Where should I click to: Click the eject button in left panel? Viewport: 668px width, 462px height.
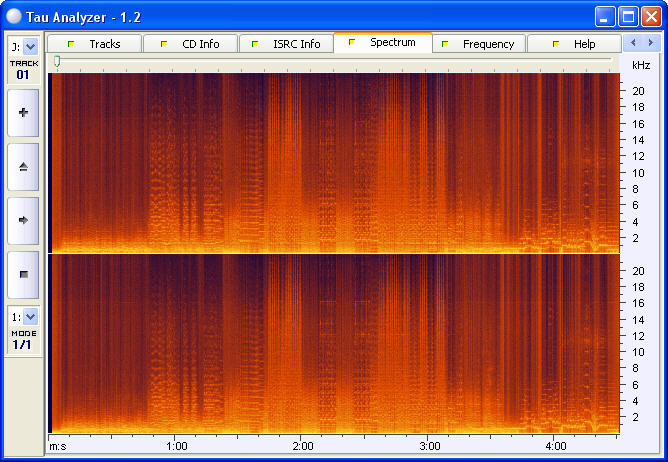pyautogui.click(x=23, y=167)
